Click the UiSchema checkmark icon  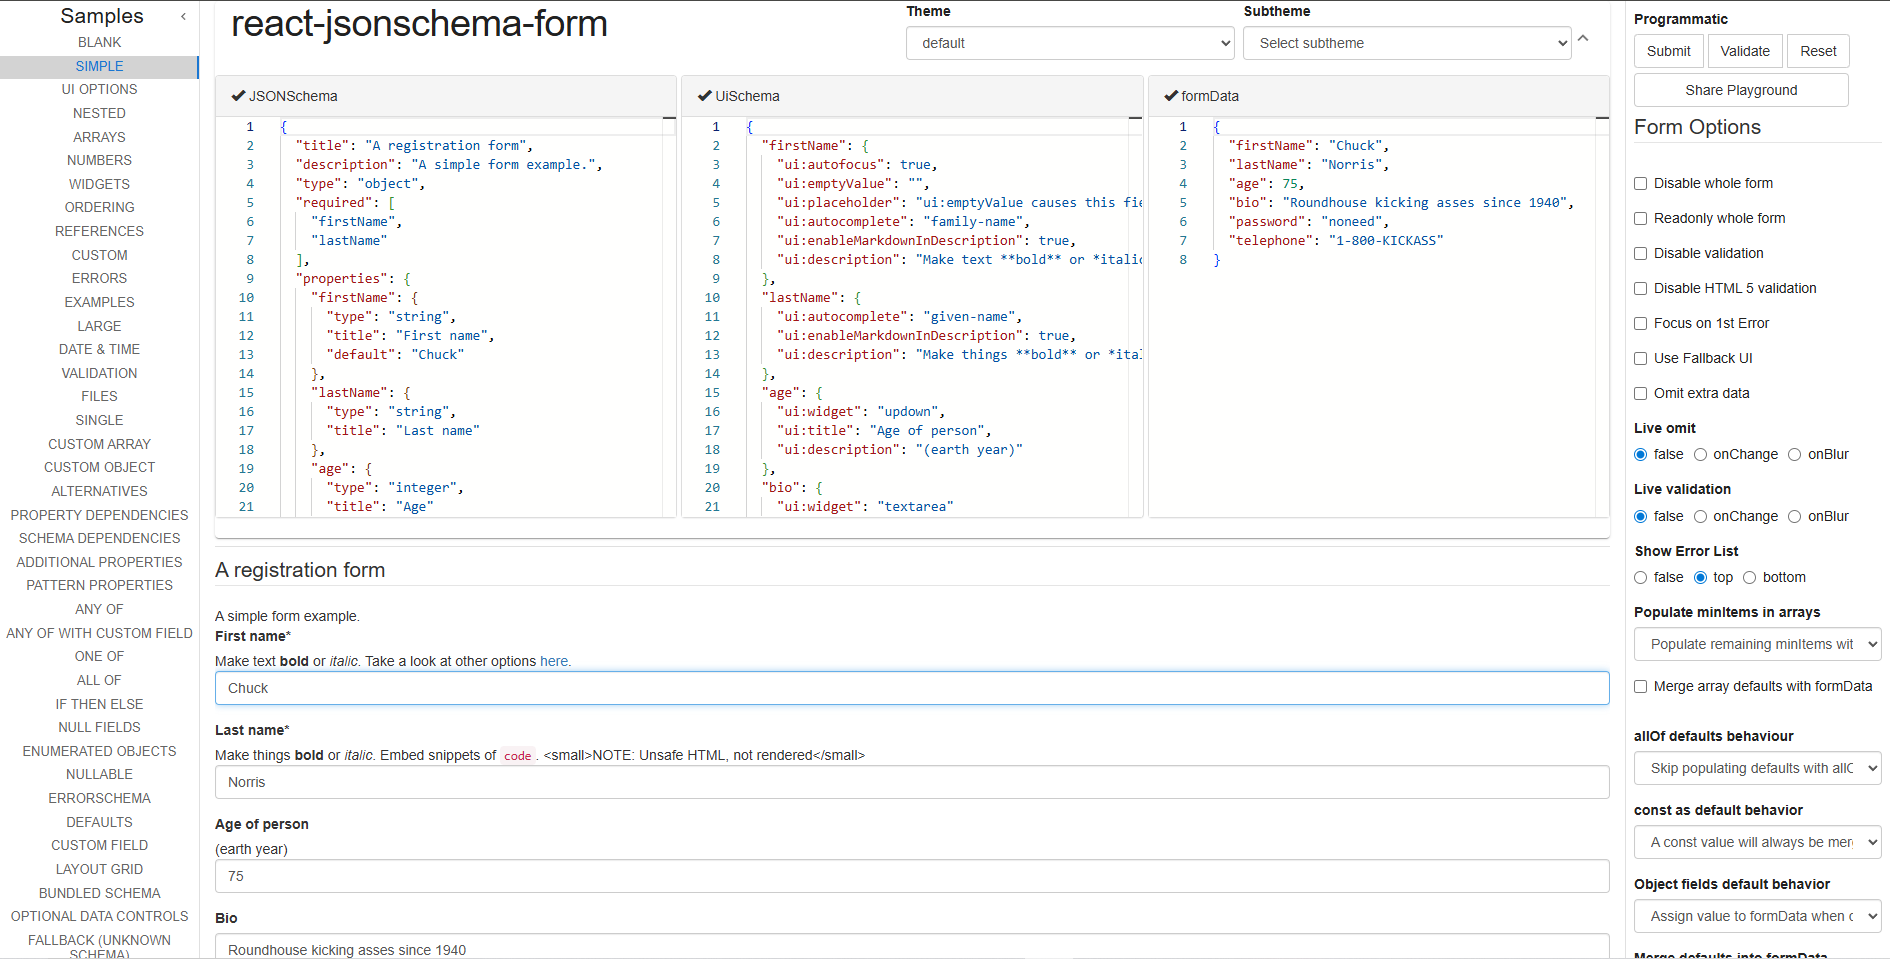point(704,96)
